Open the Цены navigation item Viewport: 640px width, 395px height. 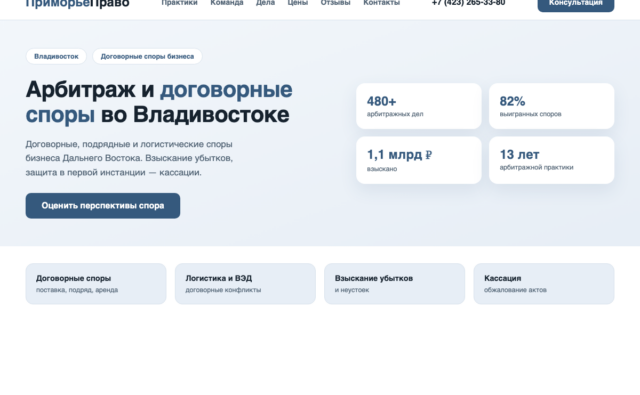(x=298, y=3)
